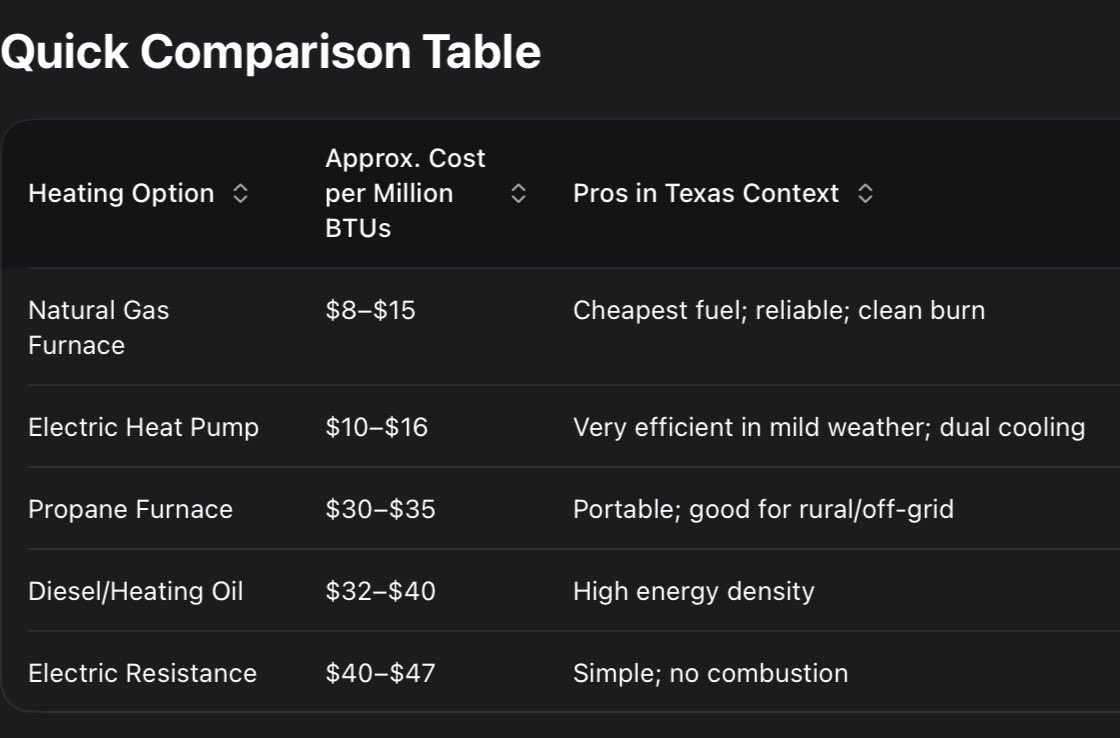
Task: Click the $10–$16 cost cell
Action: [x=376, y=427]
